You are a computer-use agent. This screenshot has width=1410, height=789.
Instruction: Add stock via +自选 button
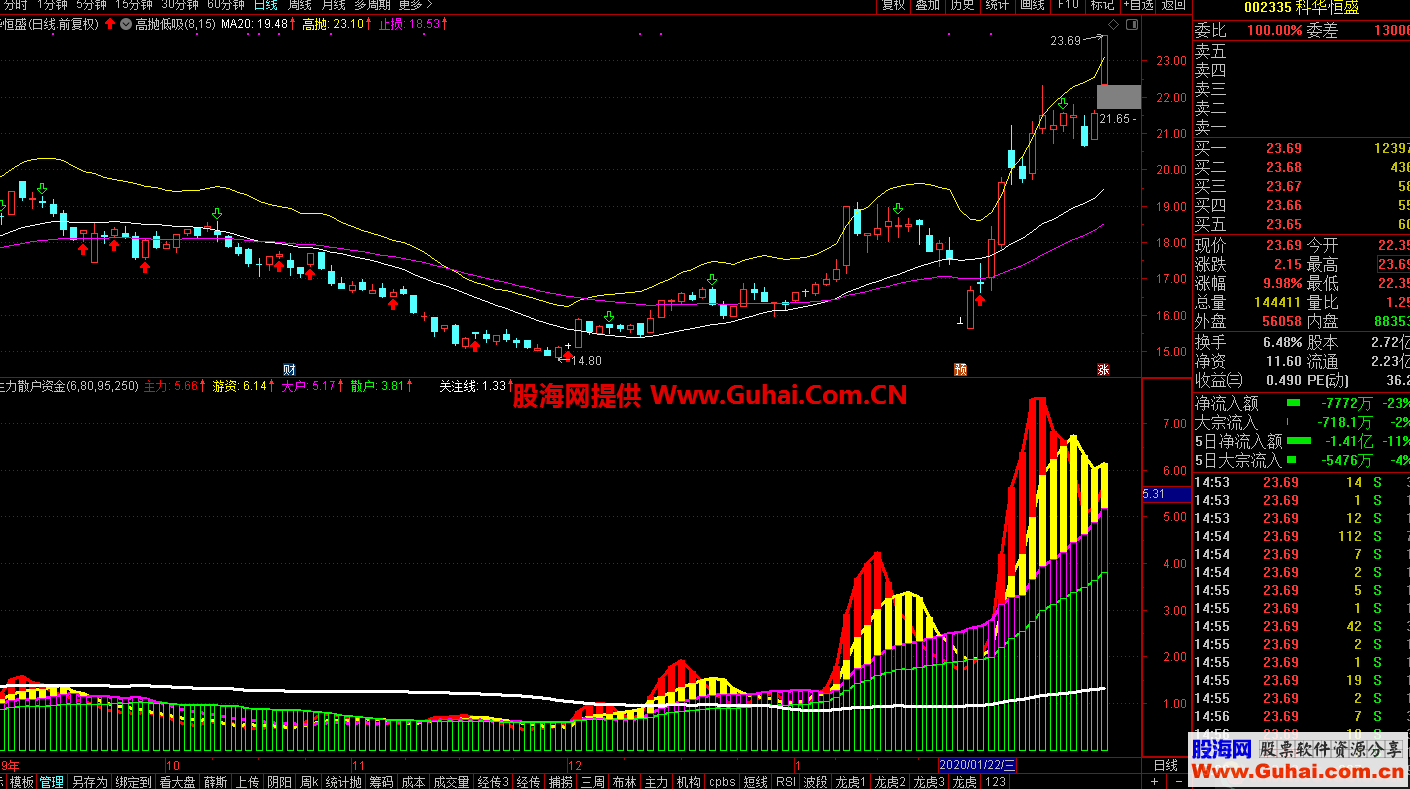pyautogui.click(x=1138, y=5)
